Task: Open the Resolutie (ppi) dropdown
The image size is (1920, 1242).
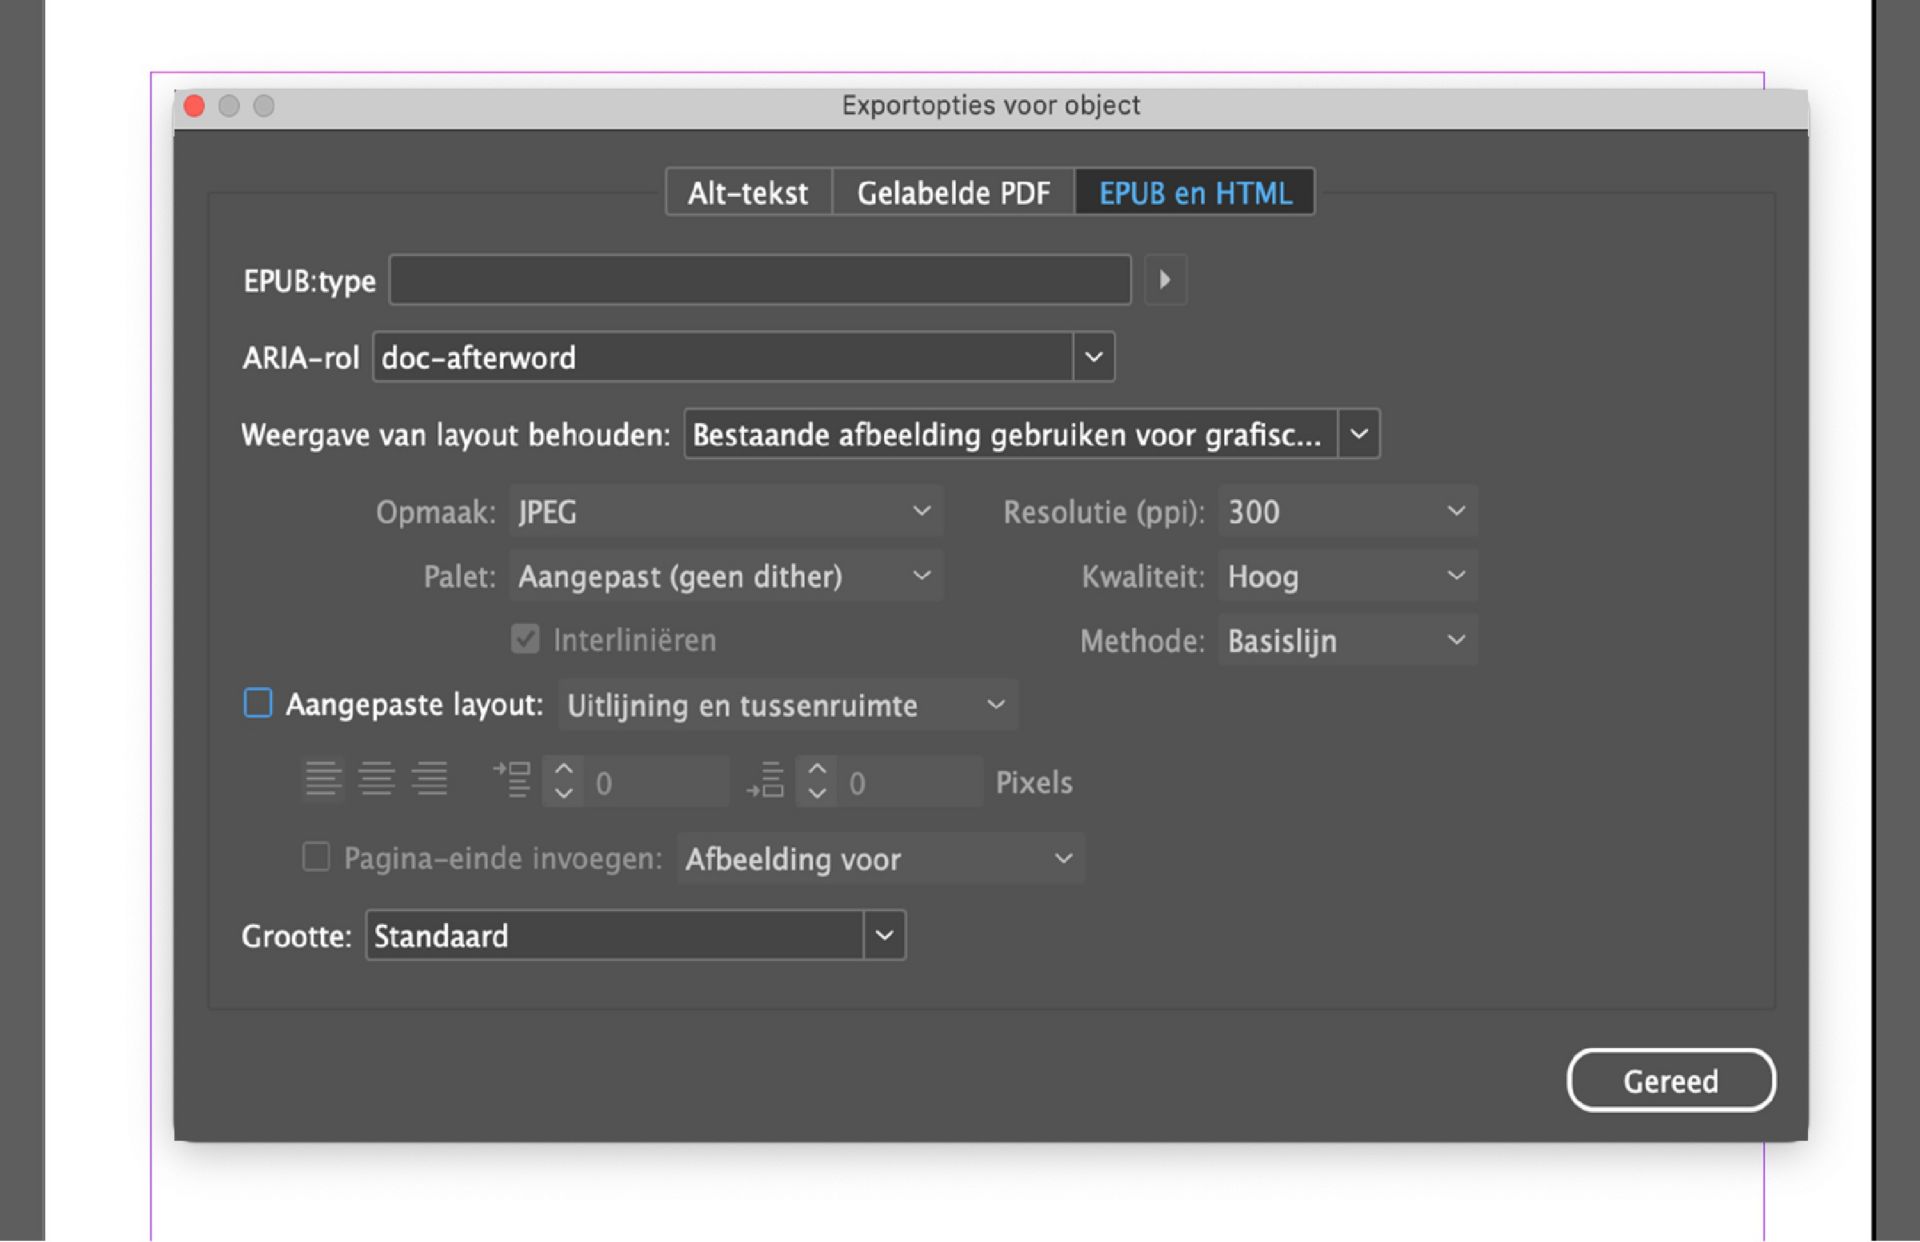Action: [x=1456, y=511]
